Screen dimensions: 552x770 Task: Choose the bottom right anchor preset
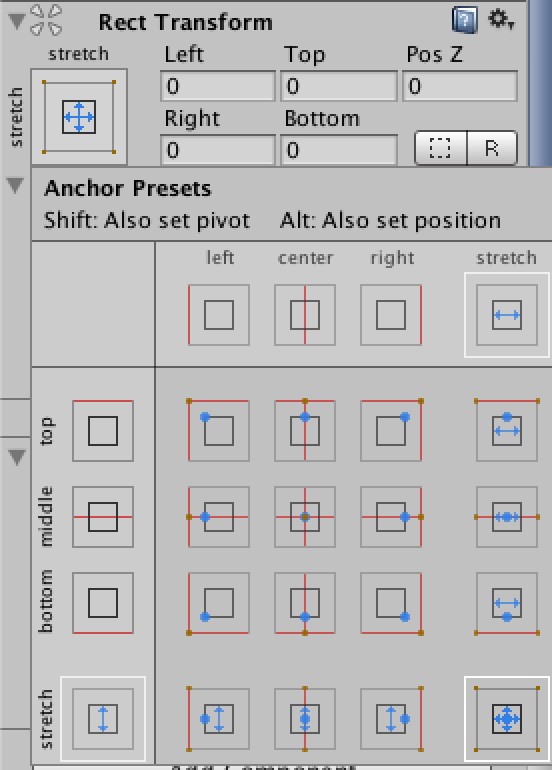coord(391,603)
